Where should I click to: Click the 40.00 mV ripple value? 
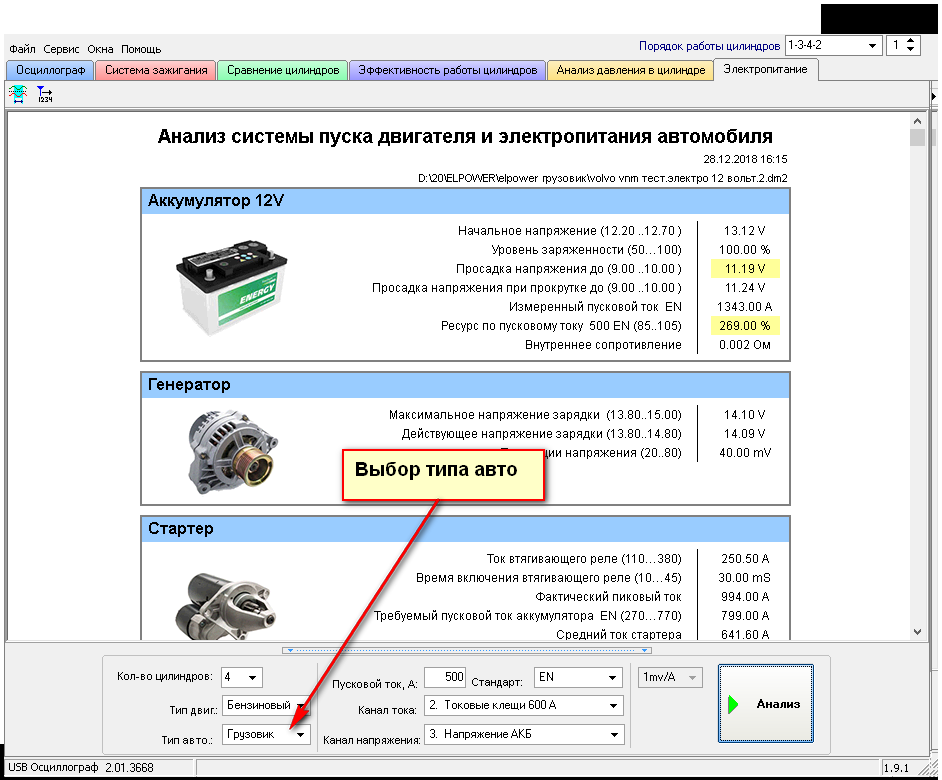click(x=745, y=452)
